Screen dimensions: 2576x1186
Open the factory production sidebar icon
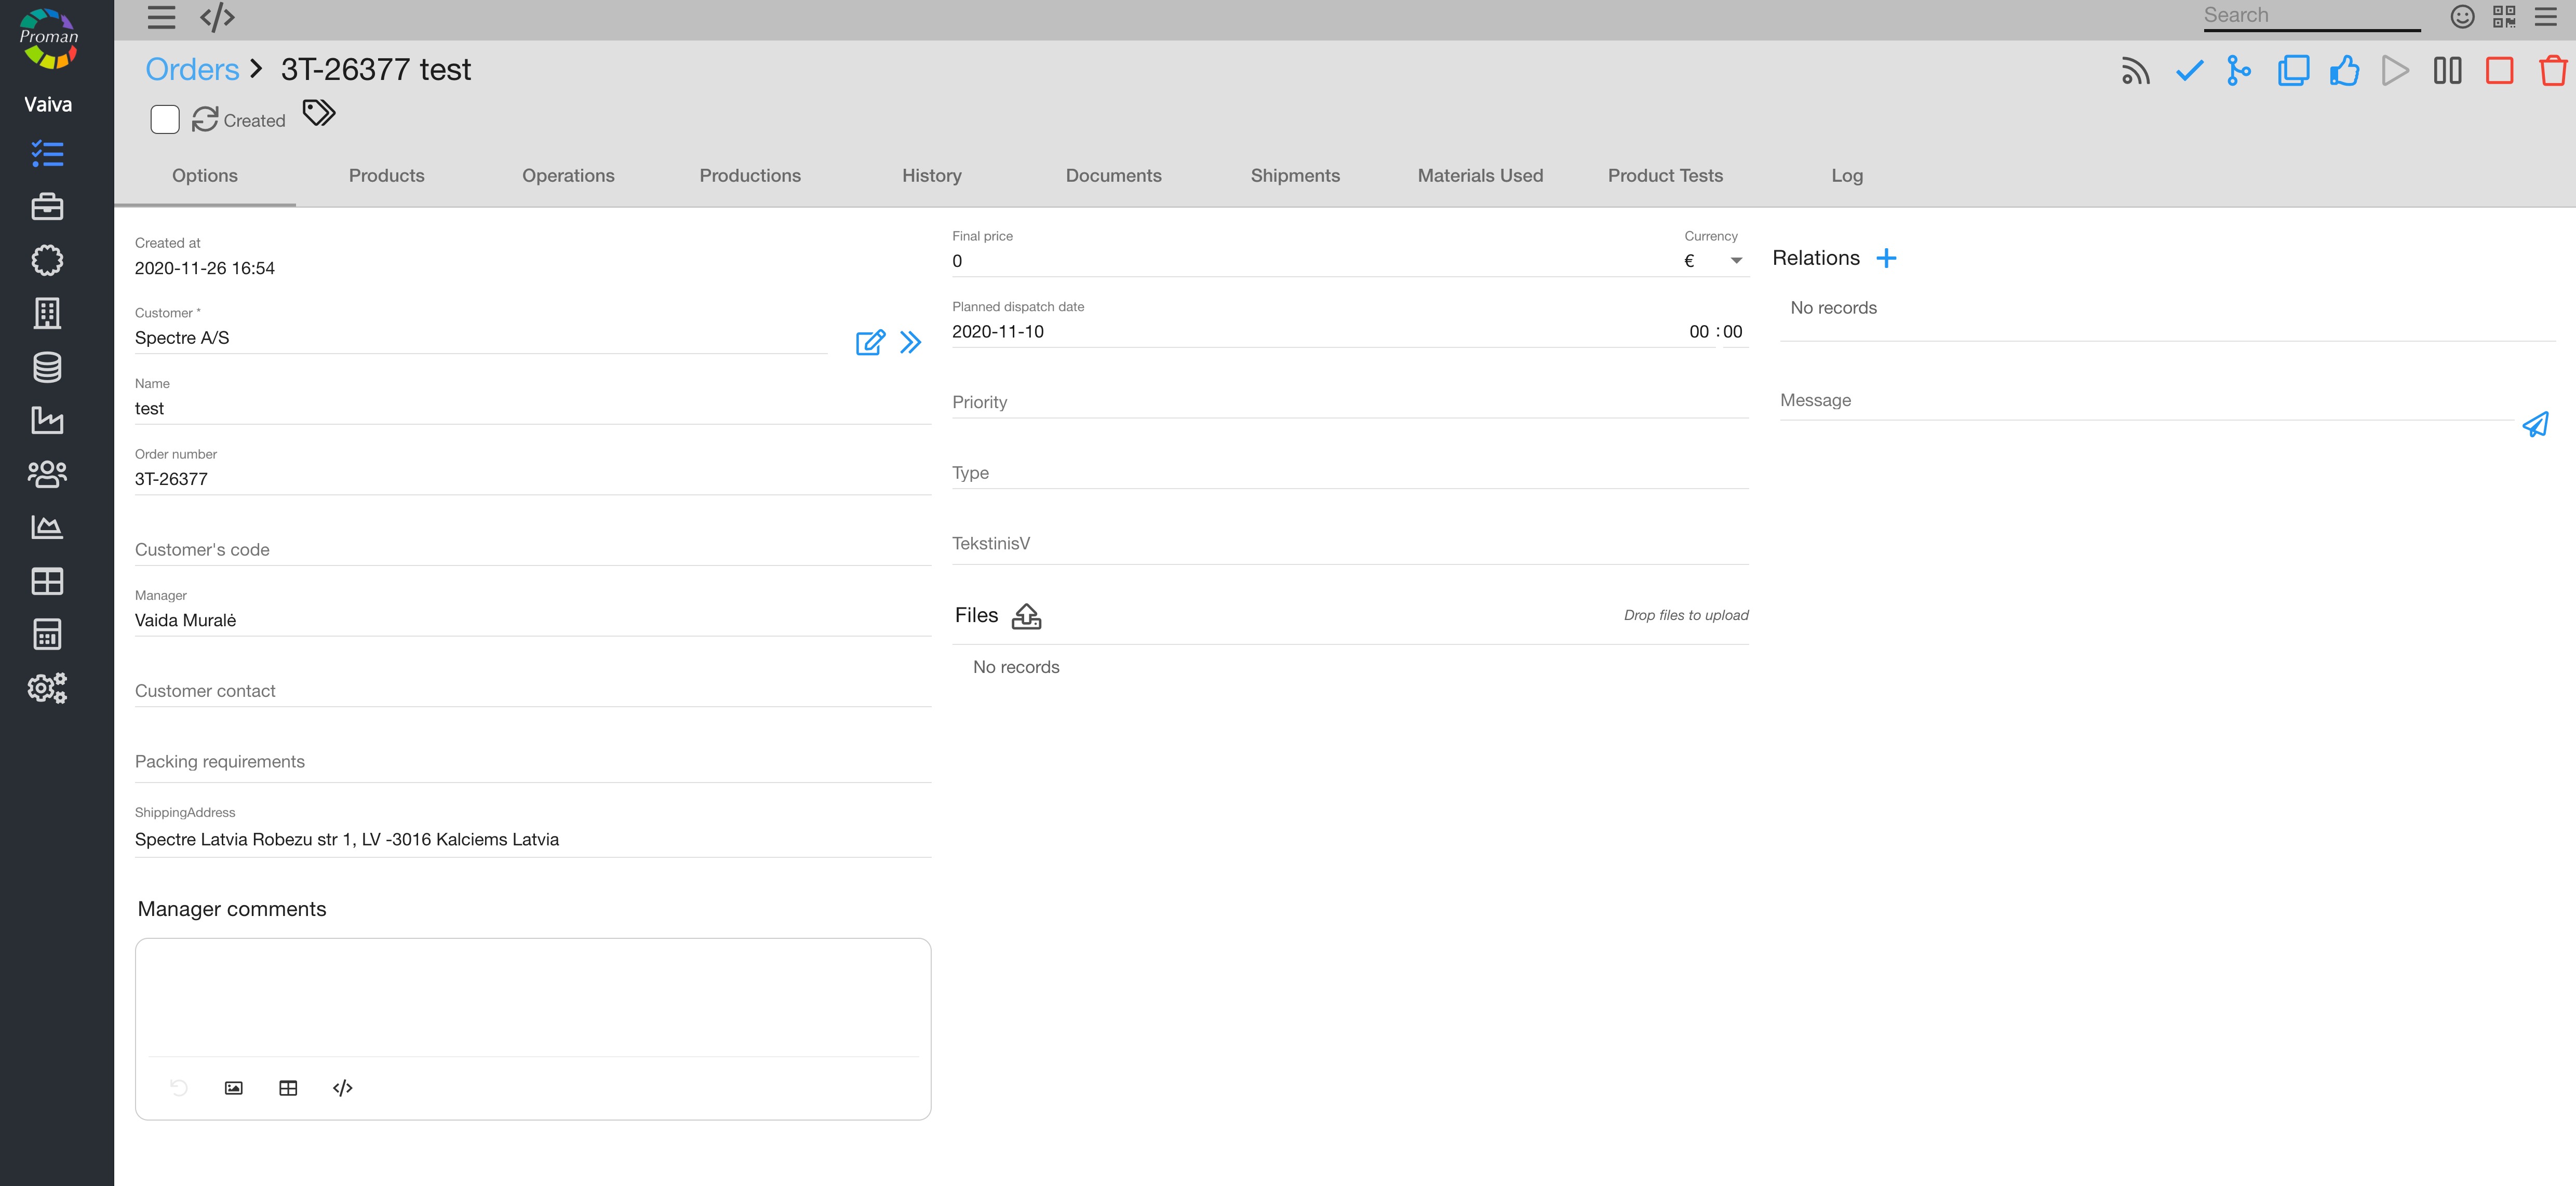click(47, 420)
